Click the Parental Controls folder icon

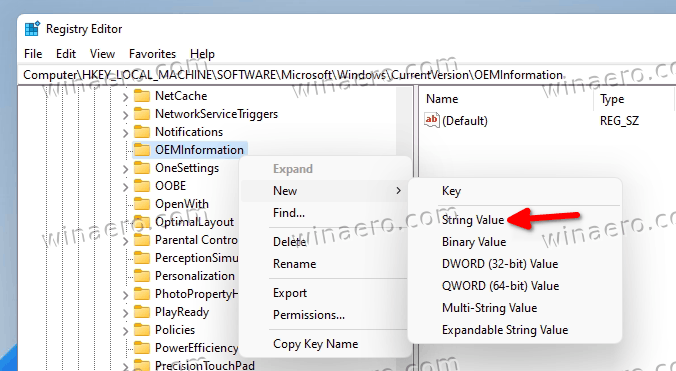pos(141,240)
